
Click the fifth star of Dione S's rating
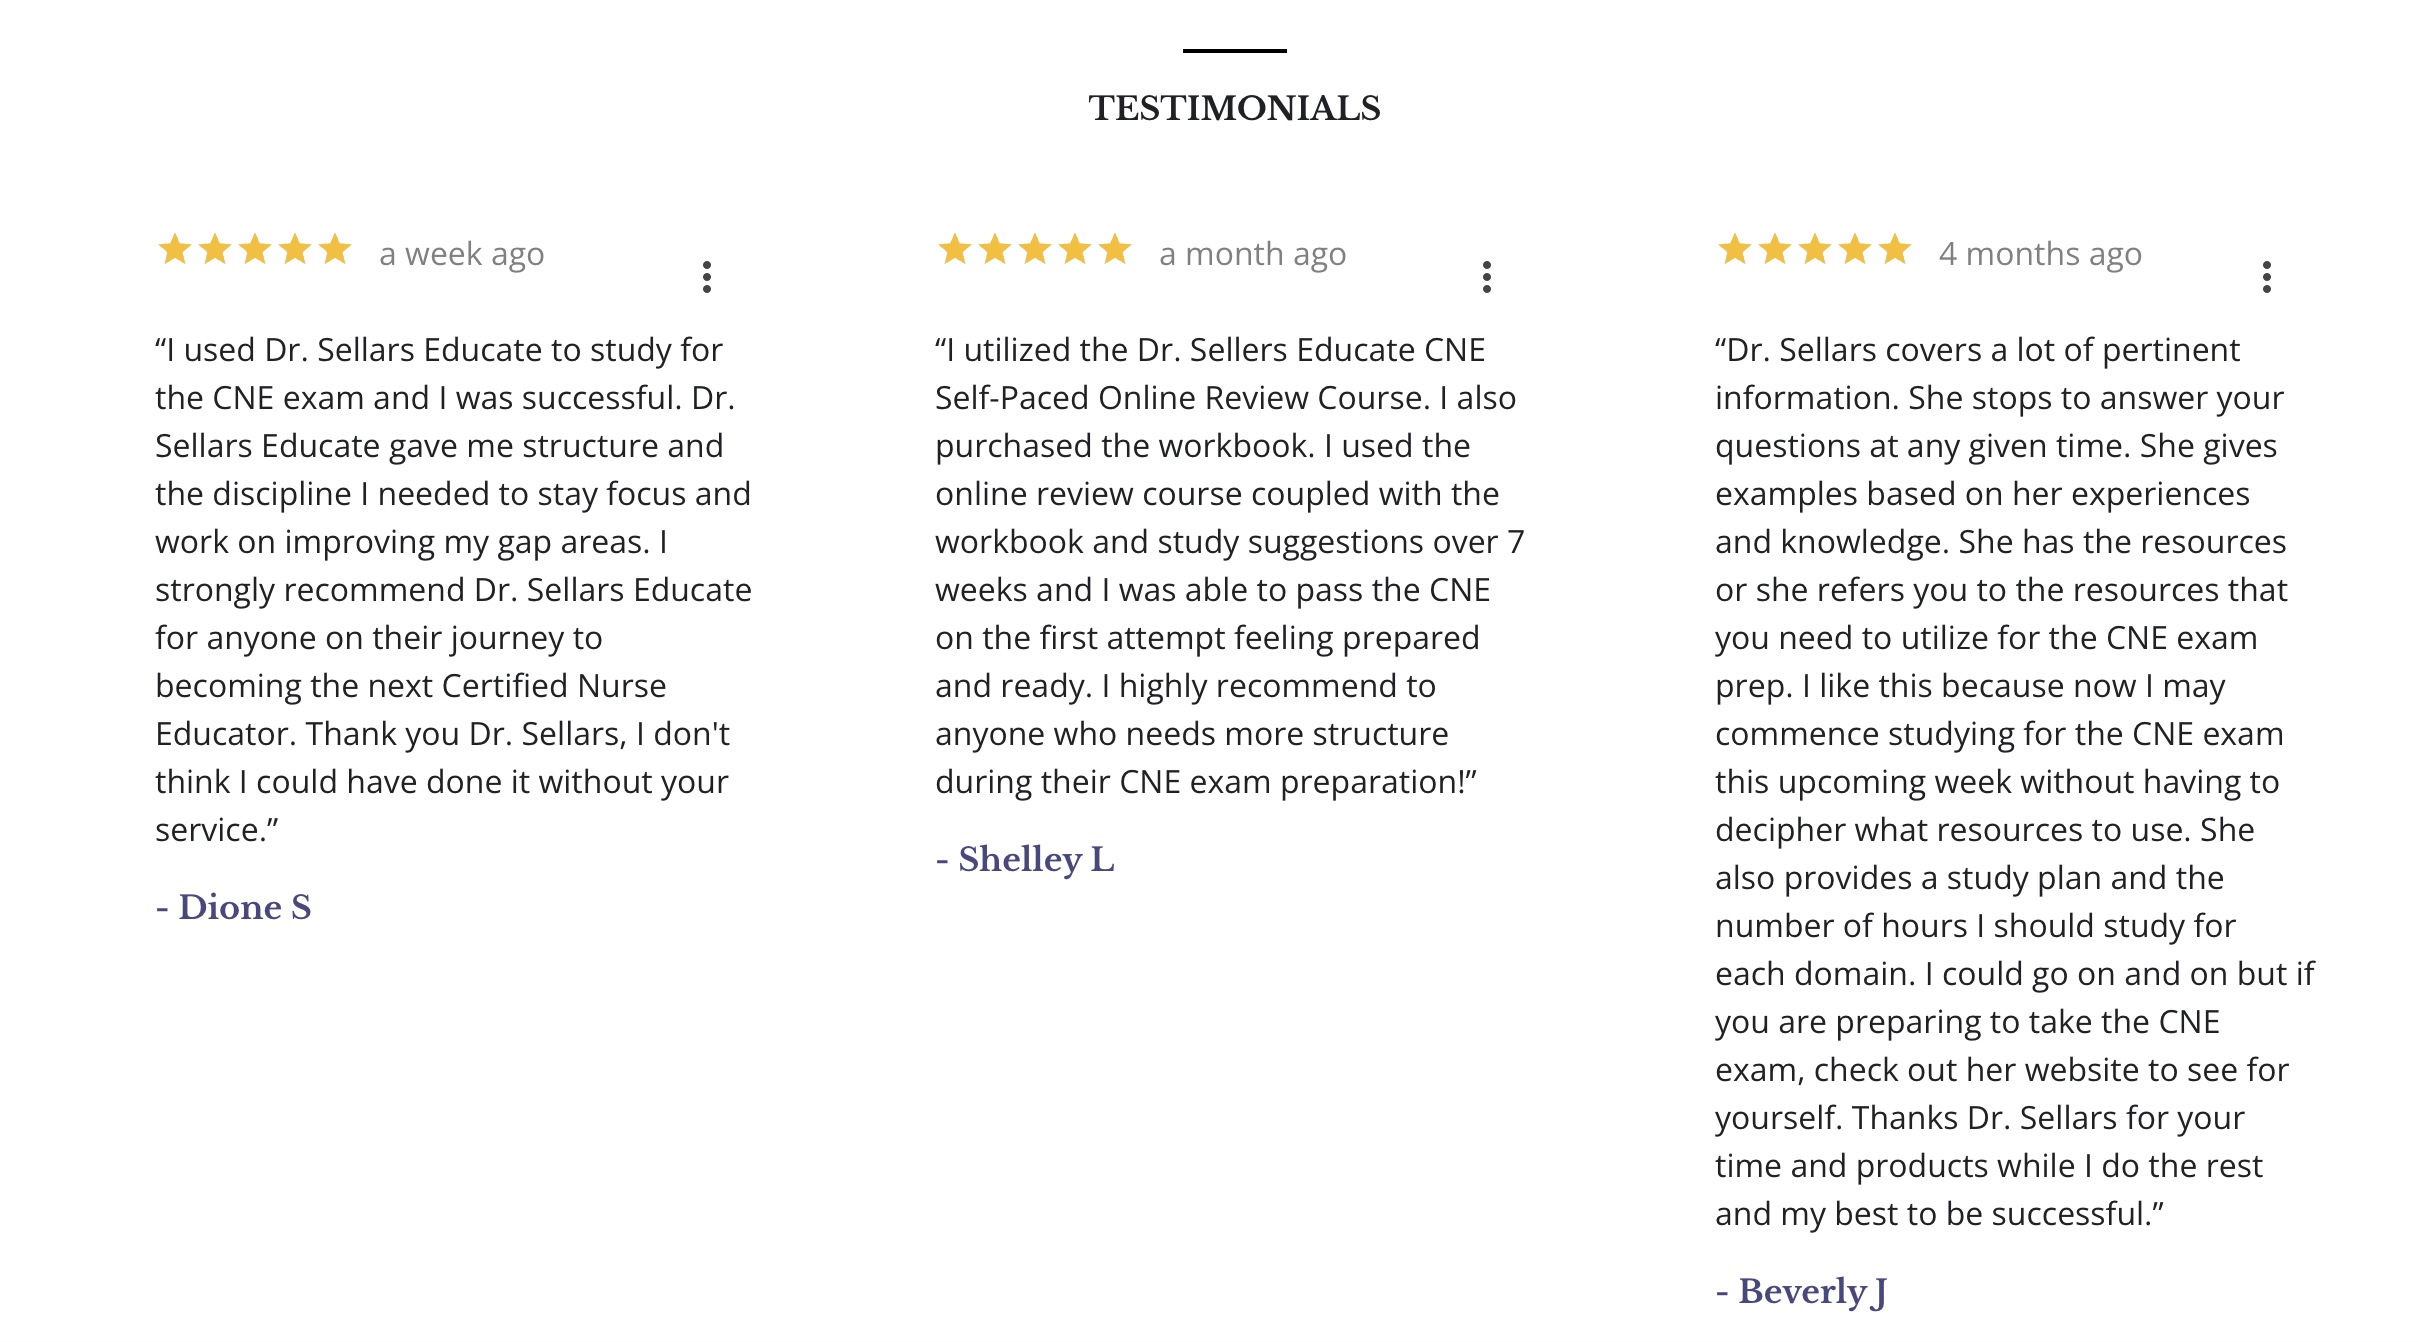click(335, 249)
